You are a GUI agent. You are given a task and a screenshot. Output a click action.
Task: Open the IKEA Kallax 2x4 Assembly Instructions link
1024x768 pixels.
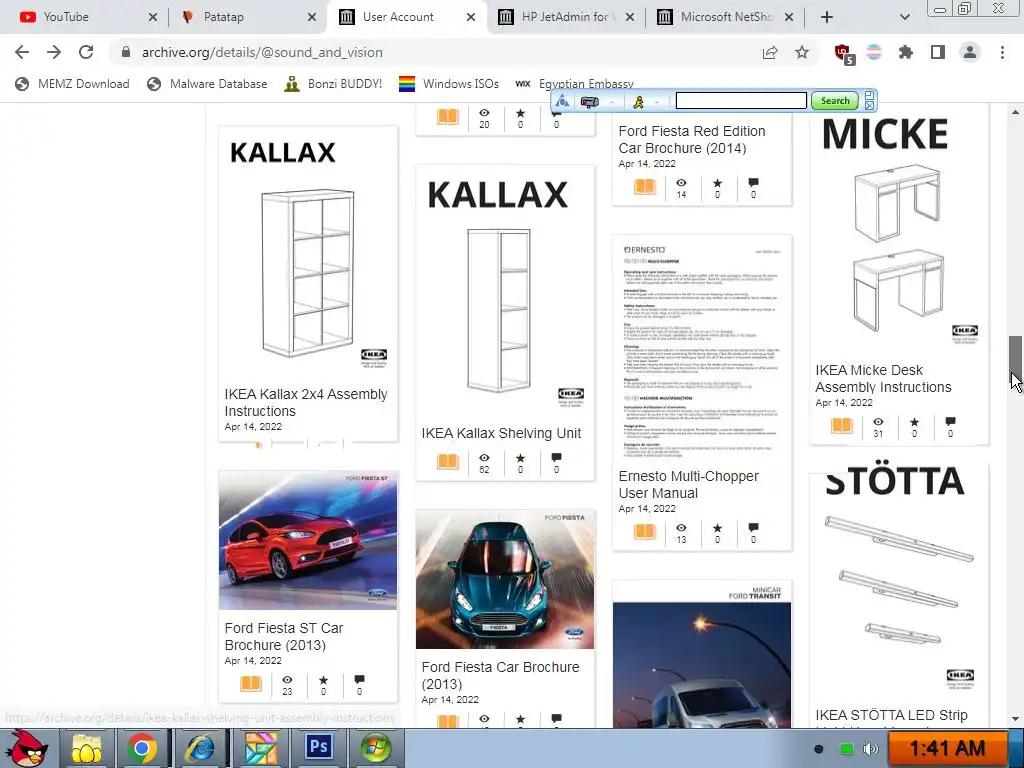(x=306, y=402)
